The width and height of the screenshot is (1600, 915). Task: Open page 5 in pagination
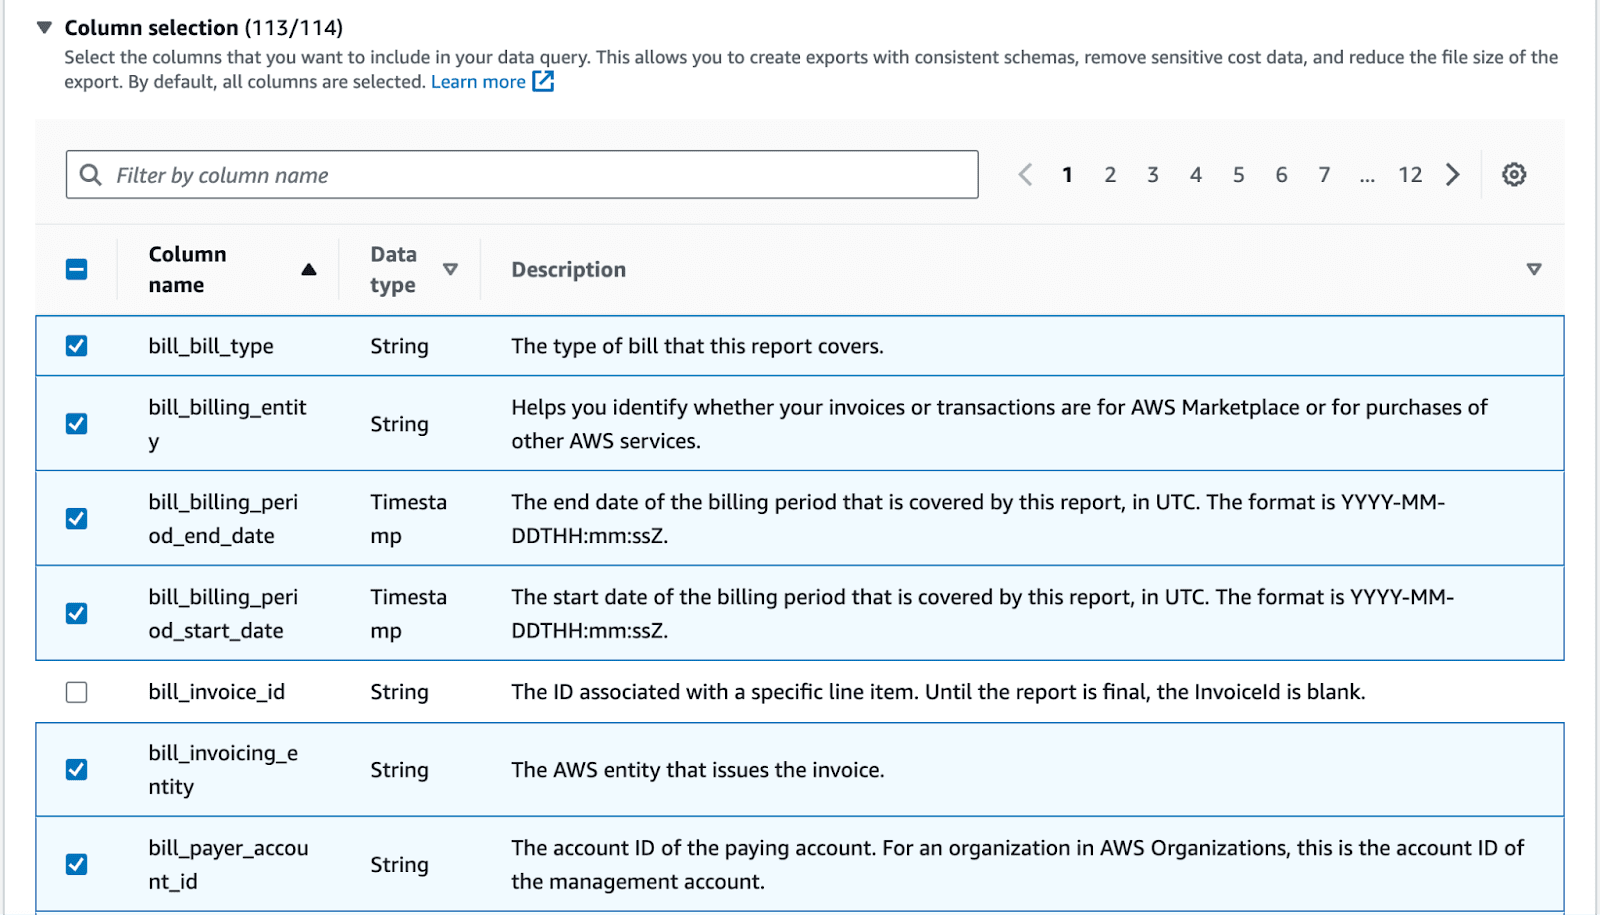[1238, 175]
